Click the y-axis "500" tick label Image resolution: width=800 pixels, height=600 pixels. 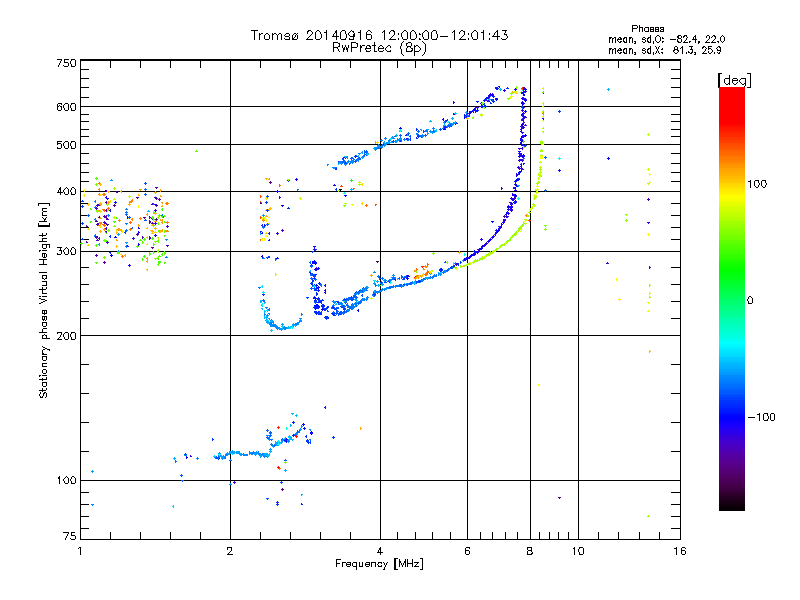(66, 145)
